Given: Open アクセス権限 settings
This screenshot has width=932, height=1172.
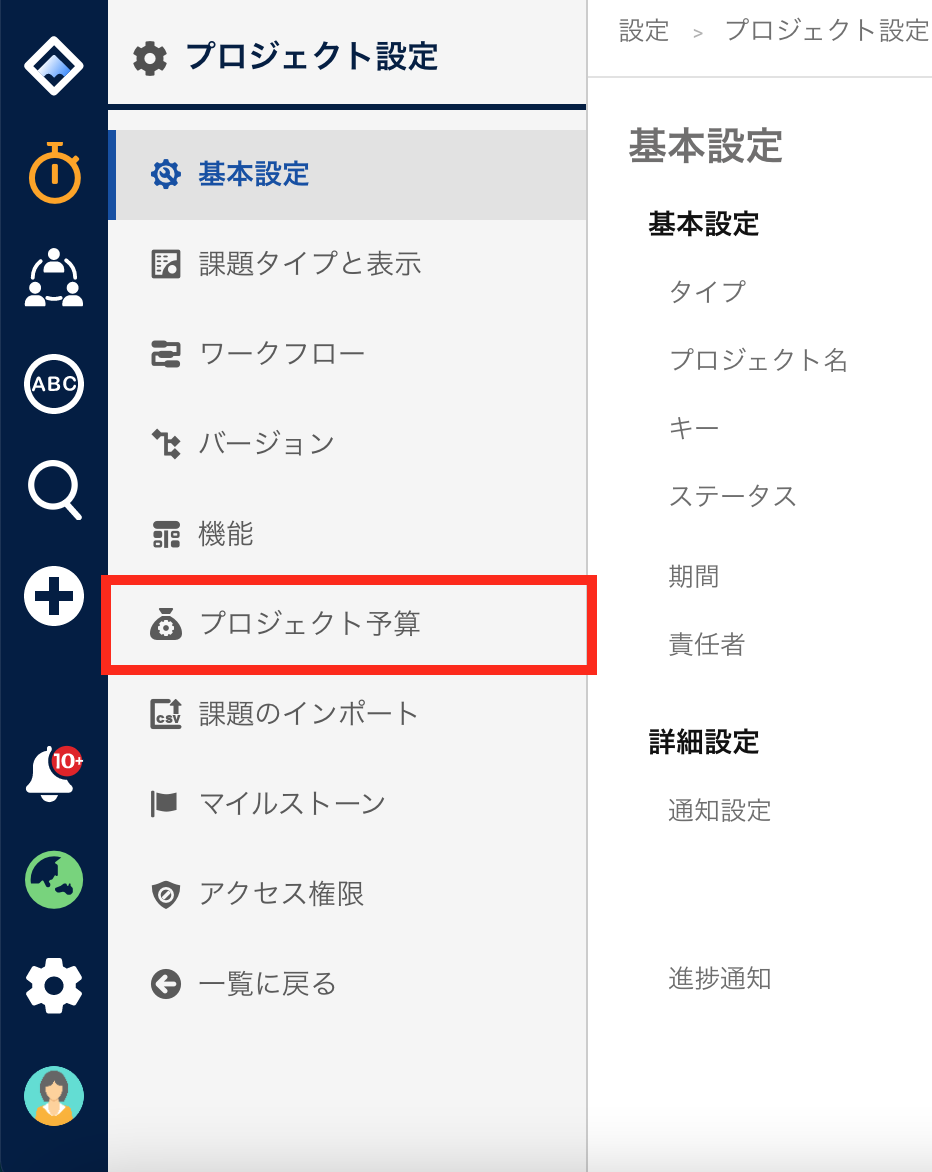Looking at the screenshot, I should coord(348,894).
